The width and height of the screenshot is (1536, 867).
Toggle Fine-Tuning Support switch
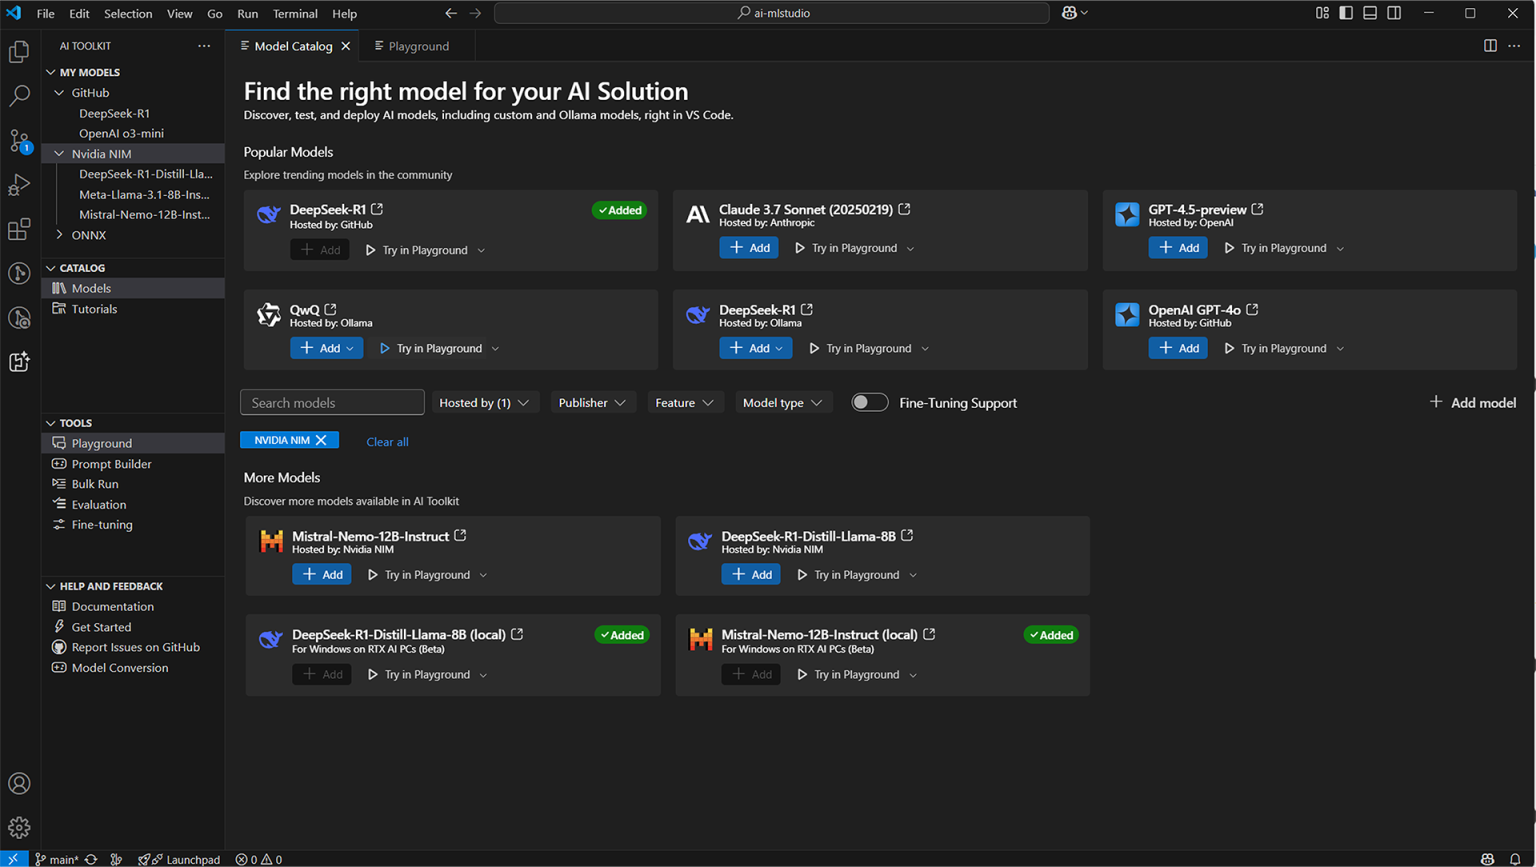(x=869, y=402)
